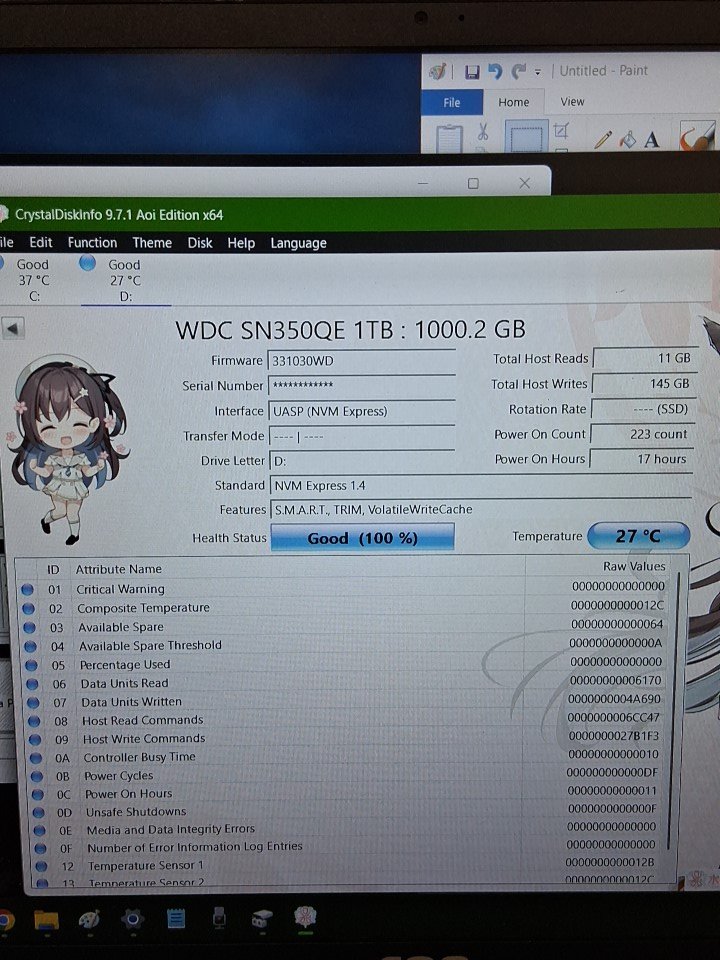Click the previous disk arrow button
This screenshot has height=960, width=720.
(12, 328)
